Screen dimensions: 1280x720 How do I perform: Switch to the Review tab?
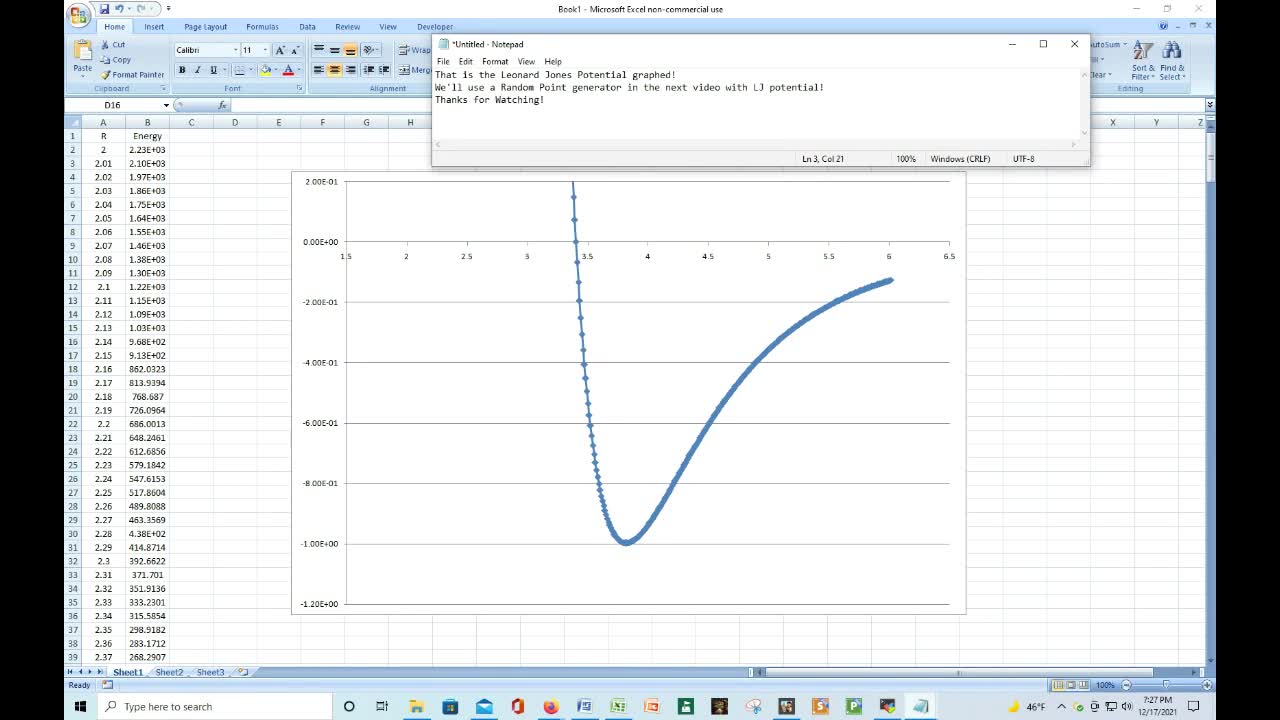(x=348, y=27)
